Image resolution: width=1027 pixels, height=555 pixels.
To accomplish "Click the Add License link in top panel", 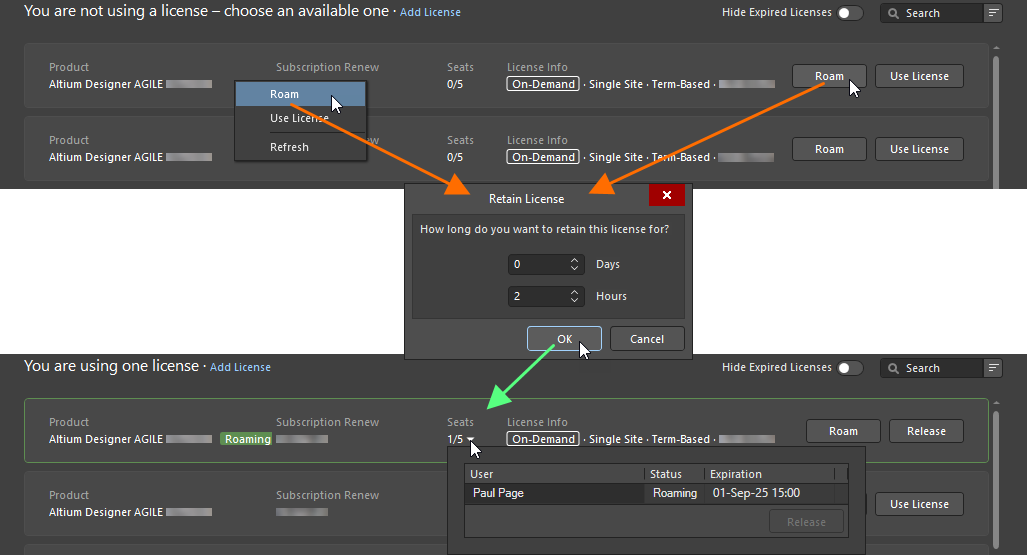I will pyautogui.click(x=430, y=12).
